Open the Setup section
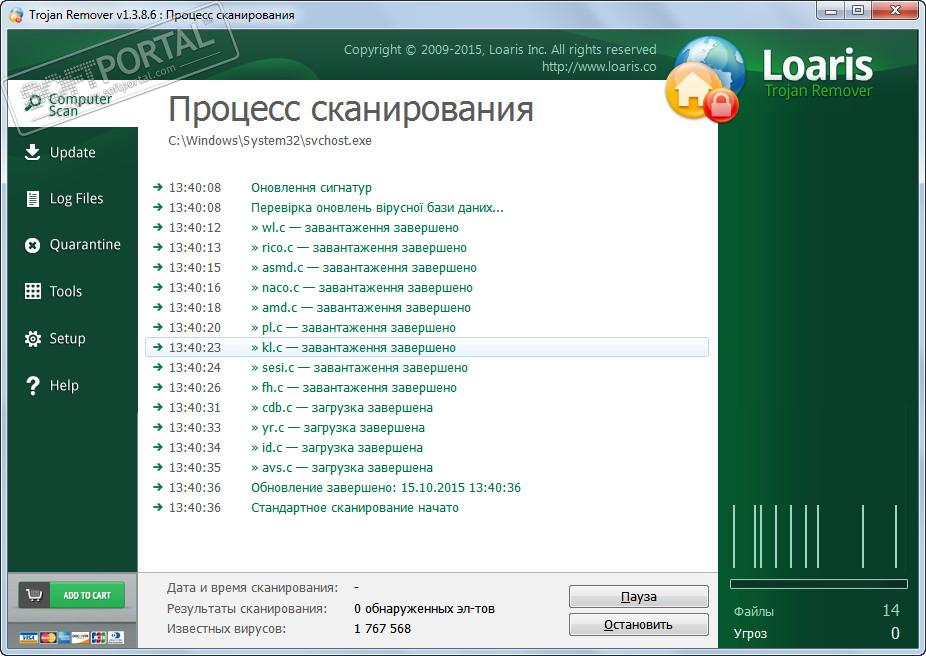The image size is (926, 656). (73, 338)
